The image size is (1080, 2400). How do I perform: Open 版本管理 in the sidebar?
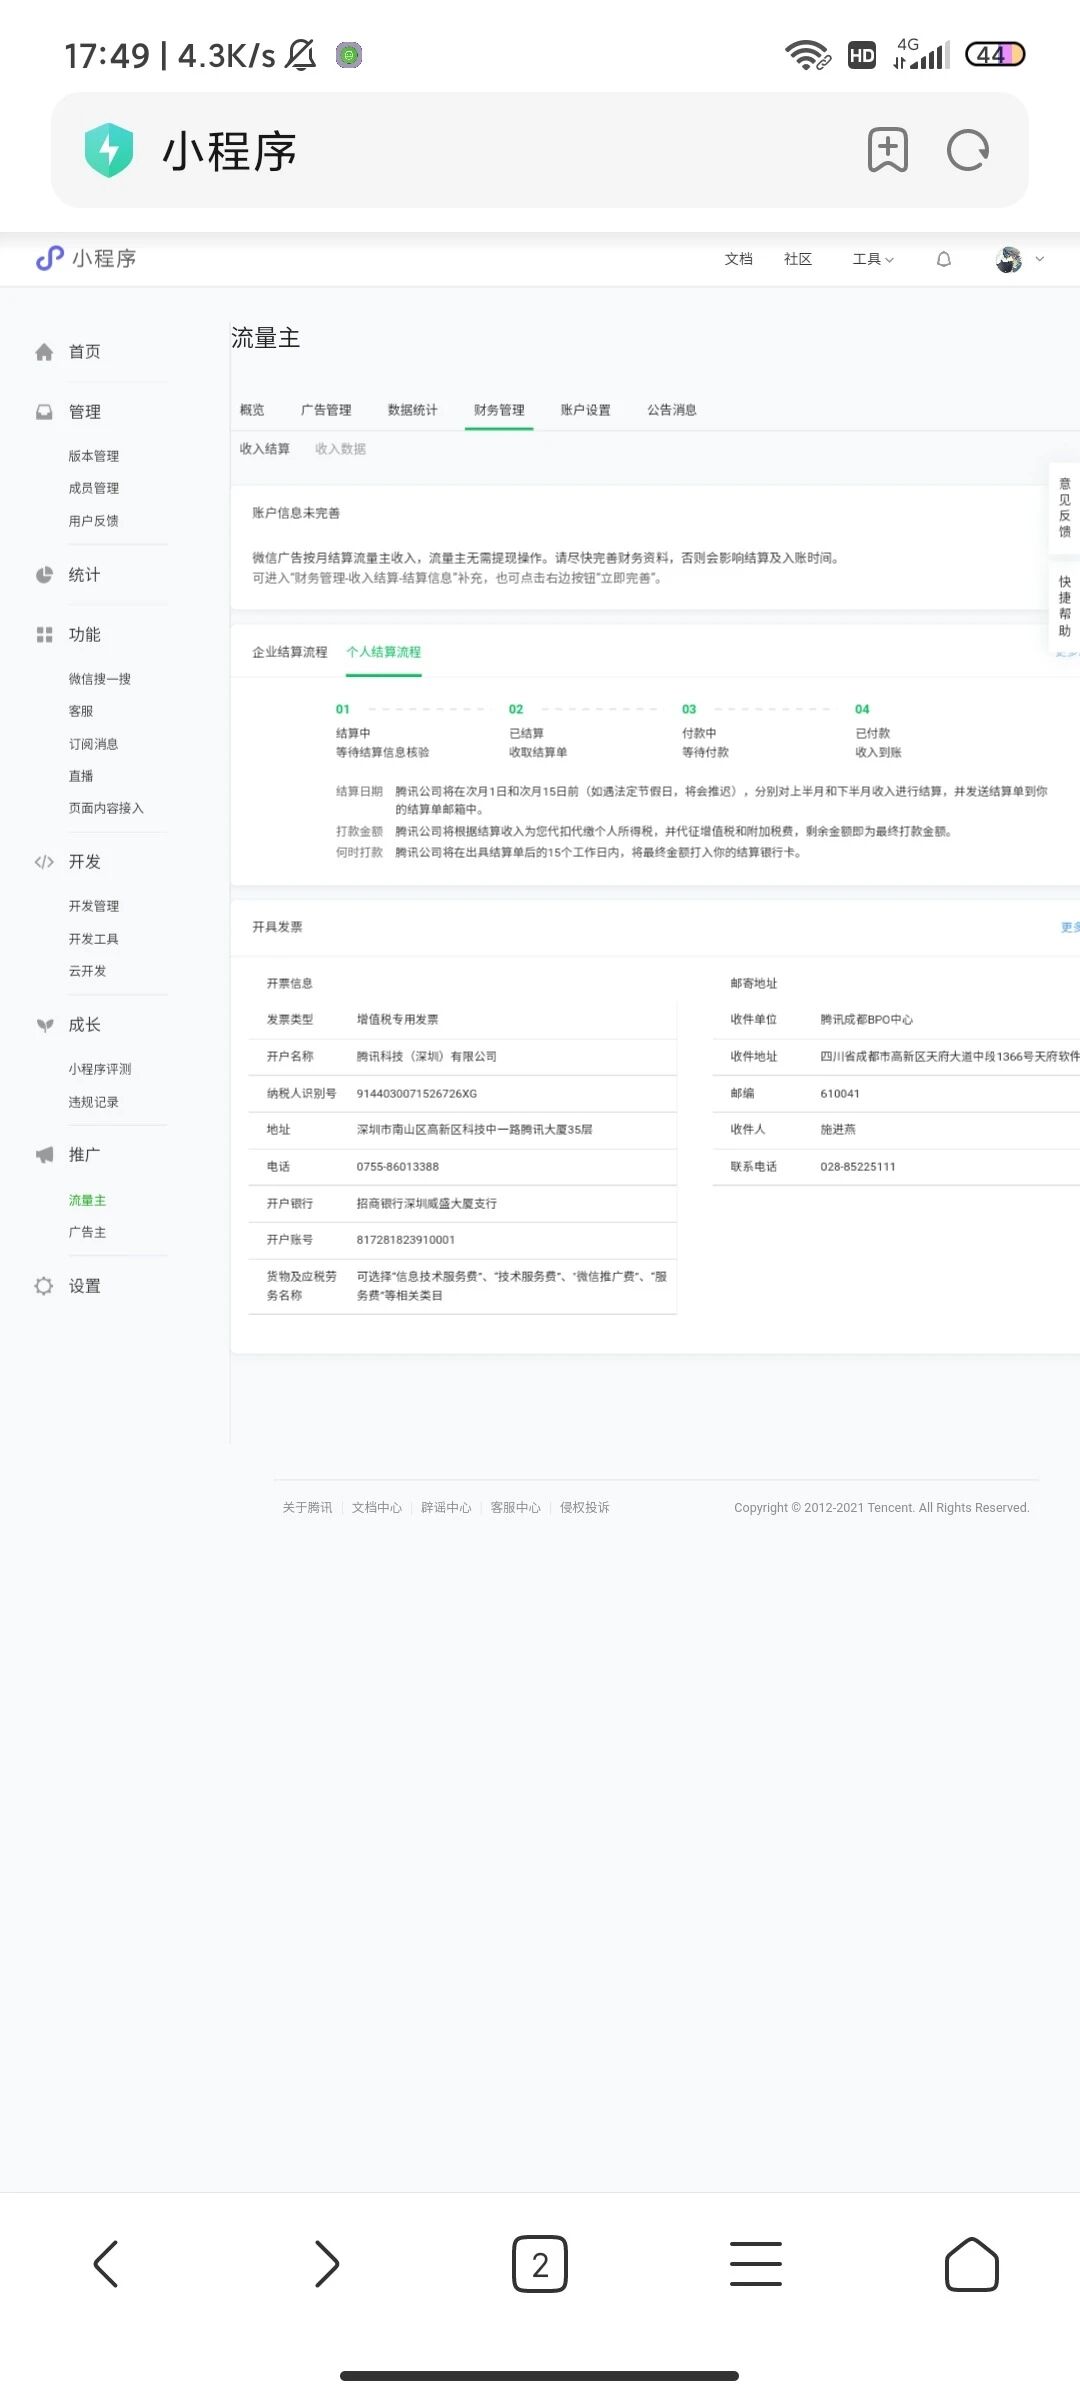point(93,456)
